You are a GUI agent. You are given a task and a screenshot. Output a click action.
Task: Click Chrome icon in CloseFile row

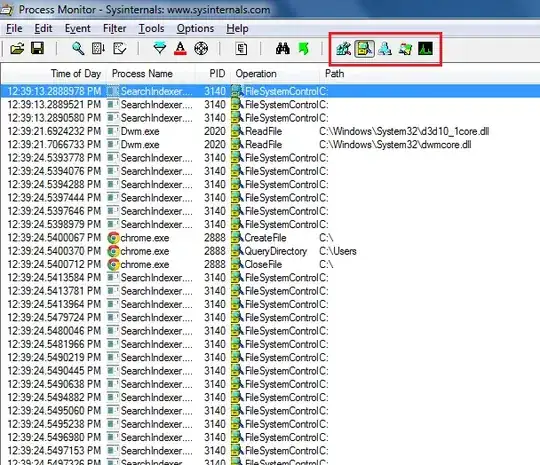point(113,265)
